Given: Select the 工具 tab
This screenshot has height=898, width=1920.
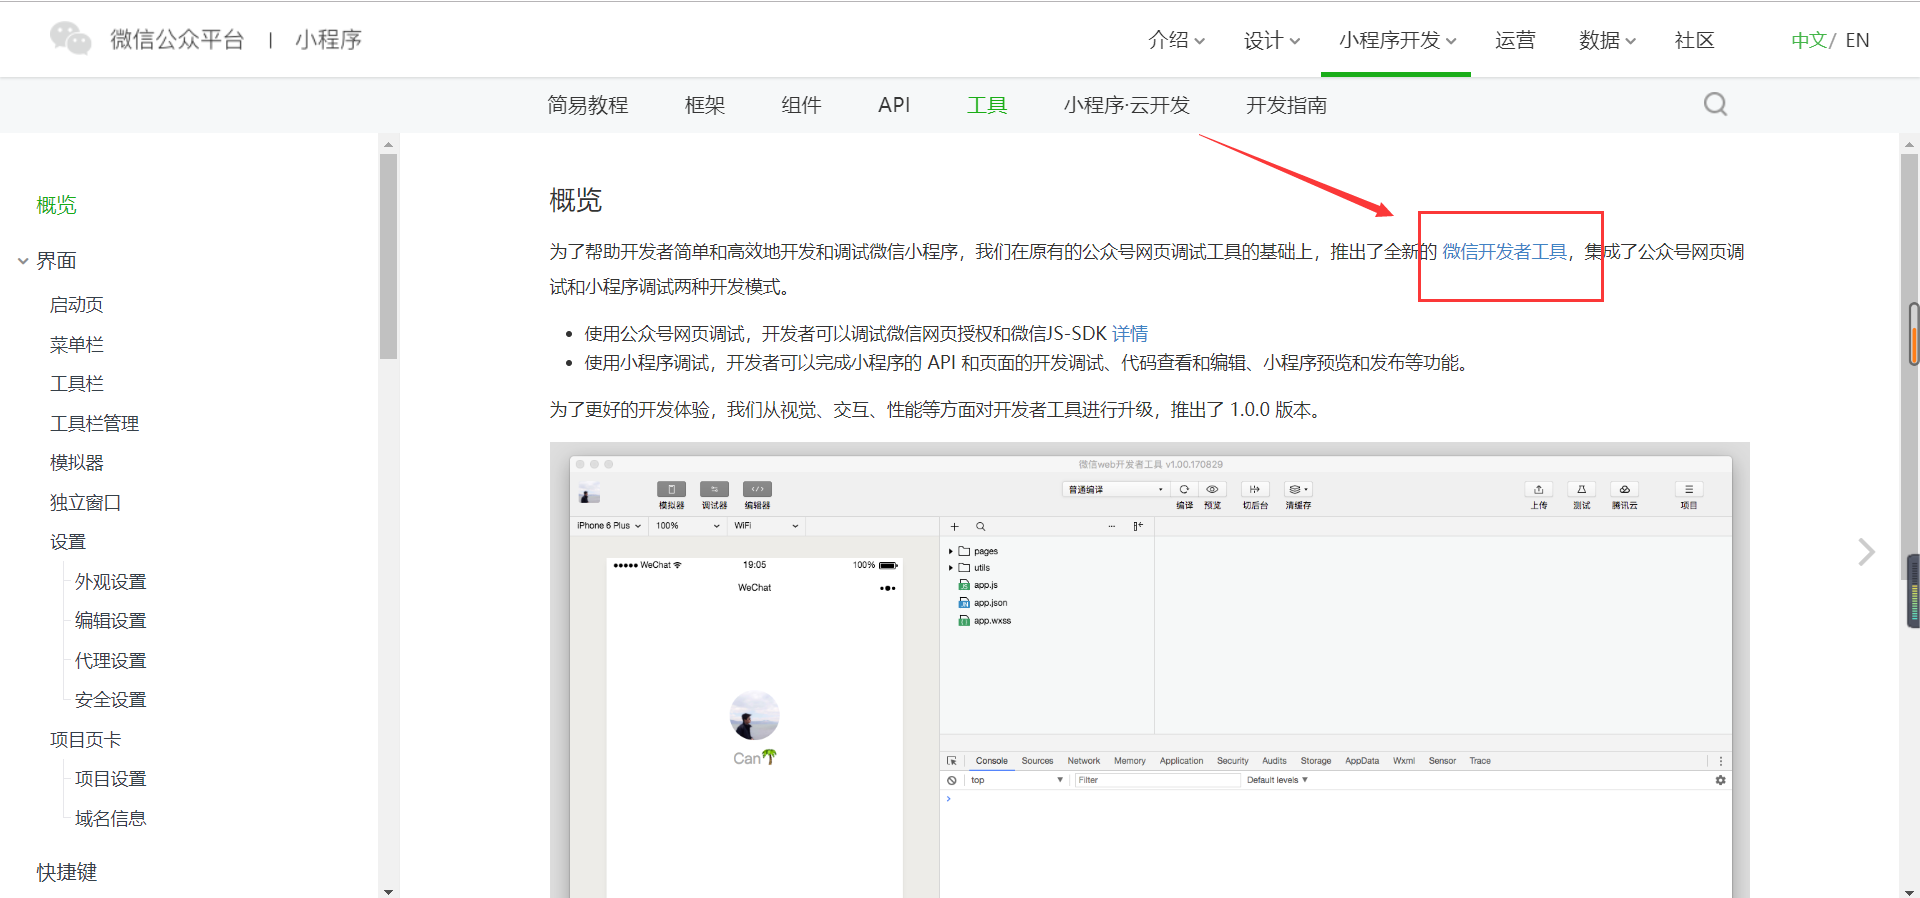Looking at the screenshot, I should [987, 105].
